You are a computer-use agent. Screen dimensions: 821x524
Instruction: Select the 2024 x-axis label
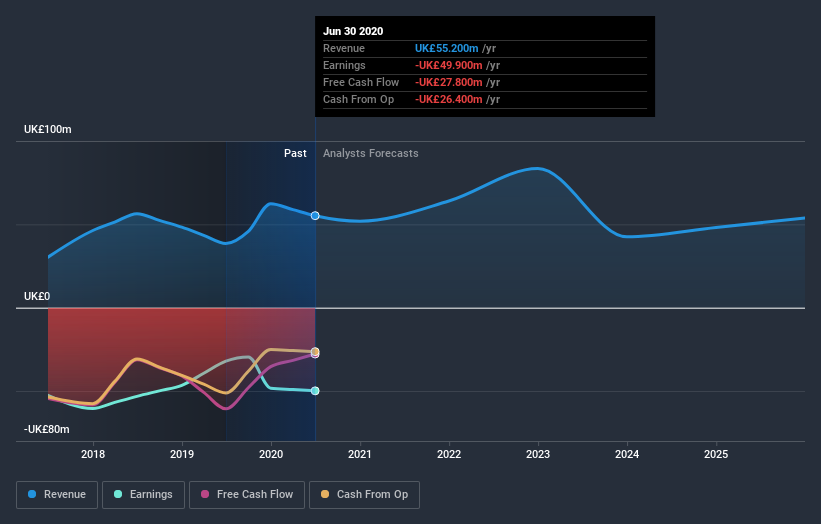(627, 454)
